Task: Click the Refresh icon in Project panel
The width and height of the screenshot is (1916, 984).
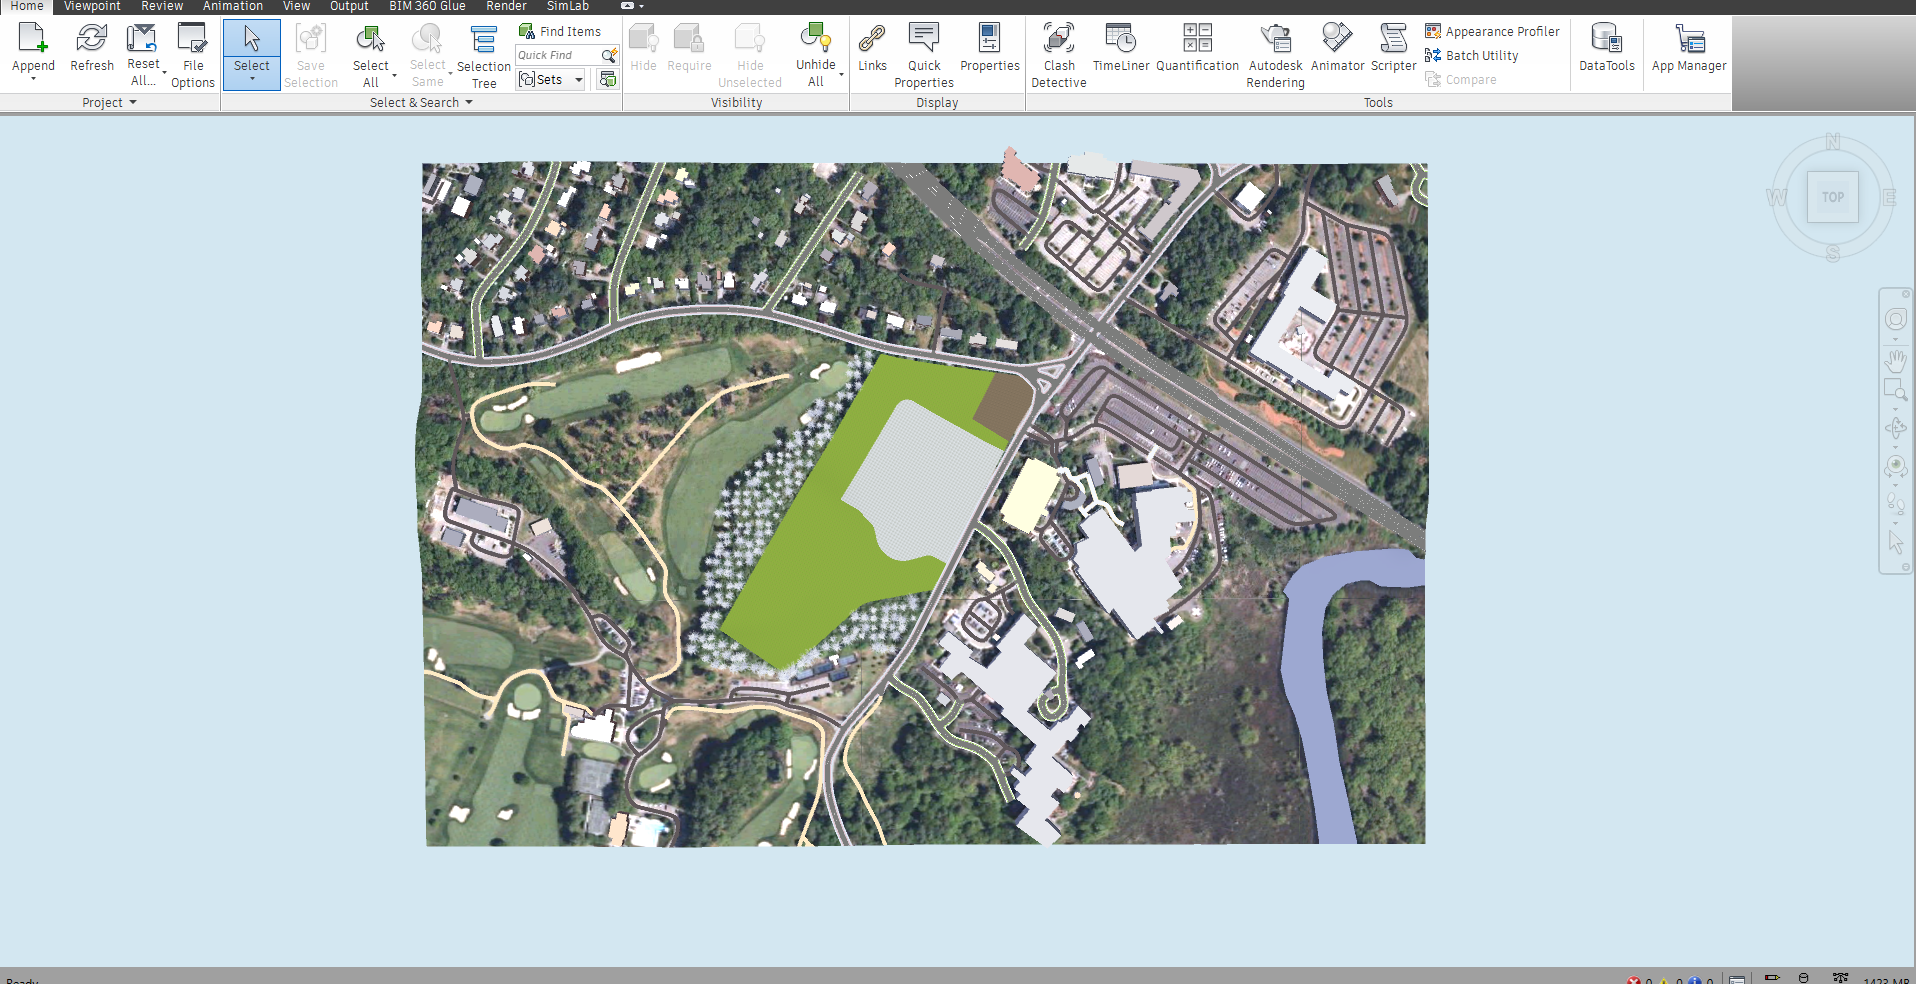Action: click(92, 38)
